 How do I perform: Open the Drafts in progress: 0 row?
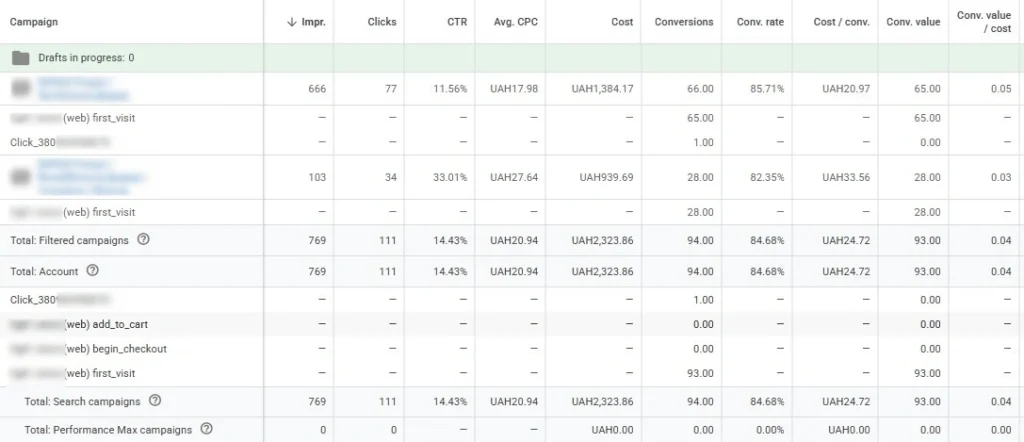(86, 58)
